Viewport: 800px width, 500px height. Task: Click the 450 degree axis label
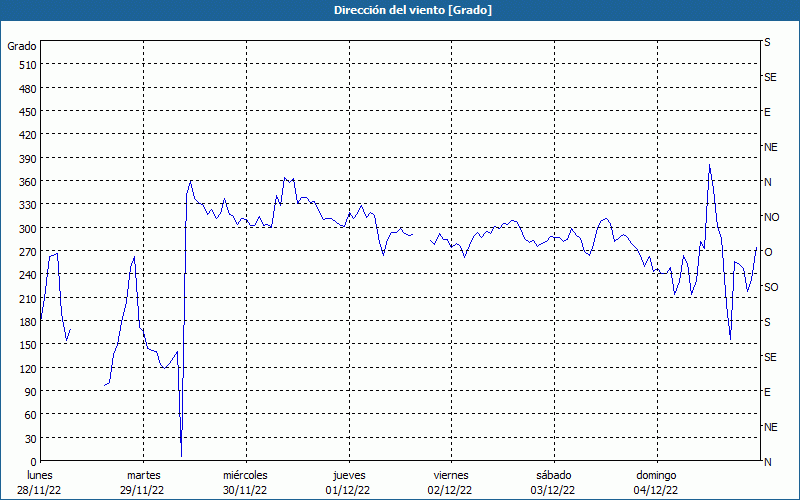[x=28, y=112]
